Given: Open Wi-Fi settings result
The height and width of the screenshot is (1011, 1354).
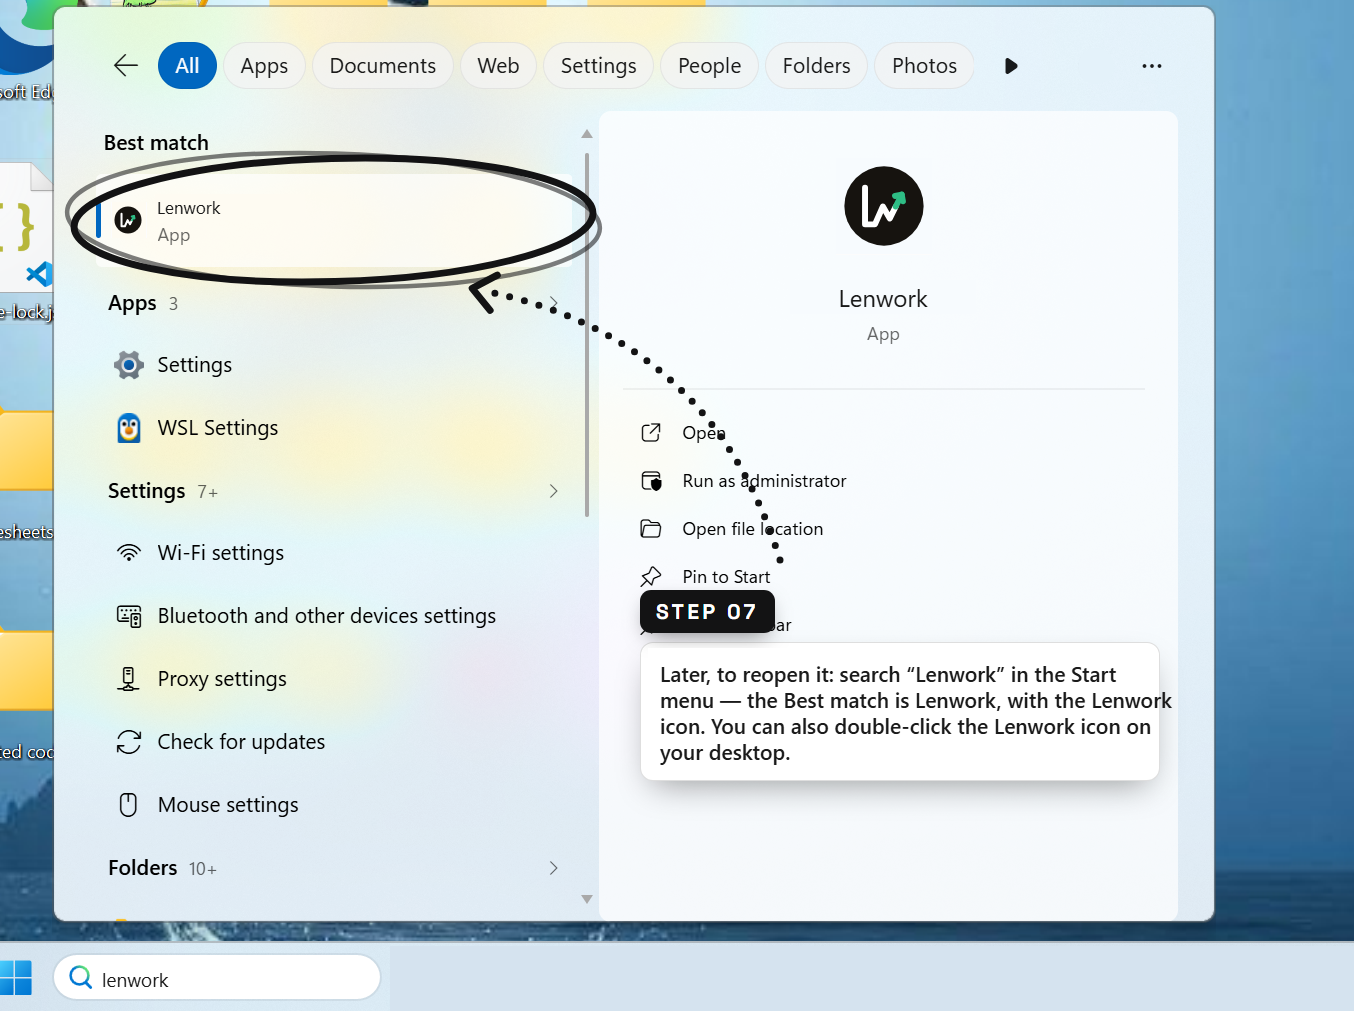Looking at the screenshot, I should click(x=334, y=553).
